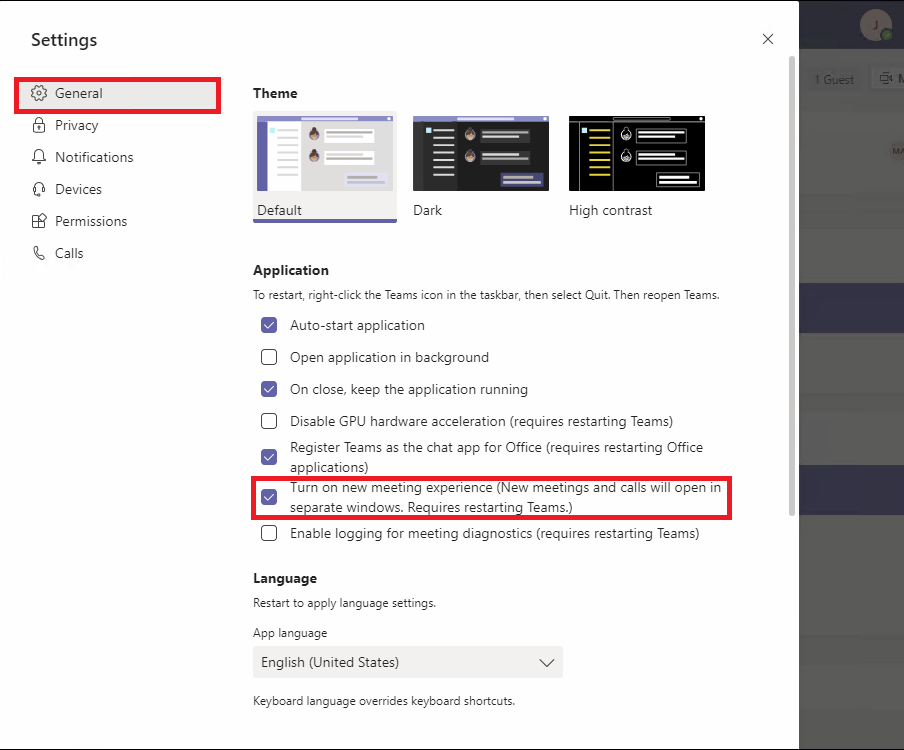Uncheck Auto-start application

pyautogui.click(x=269, y=325)
